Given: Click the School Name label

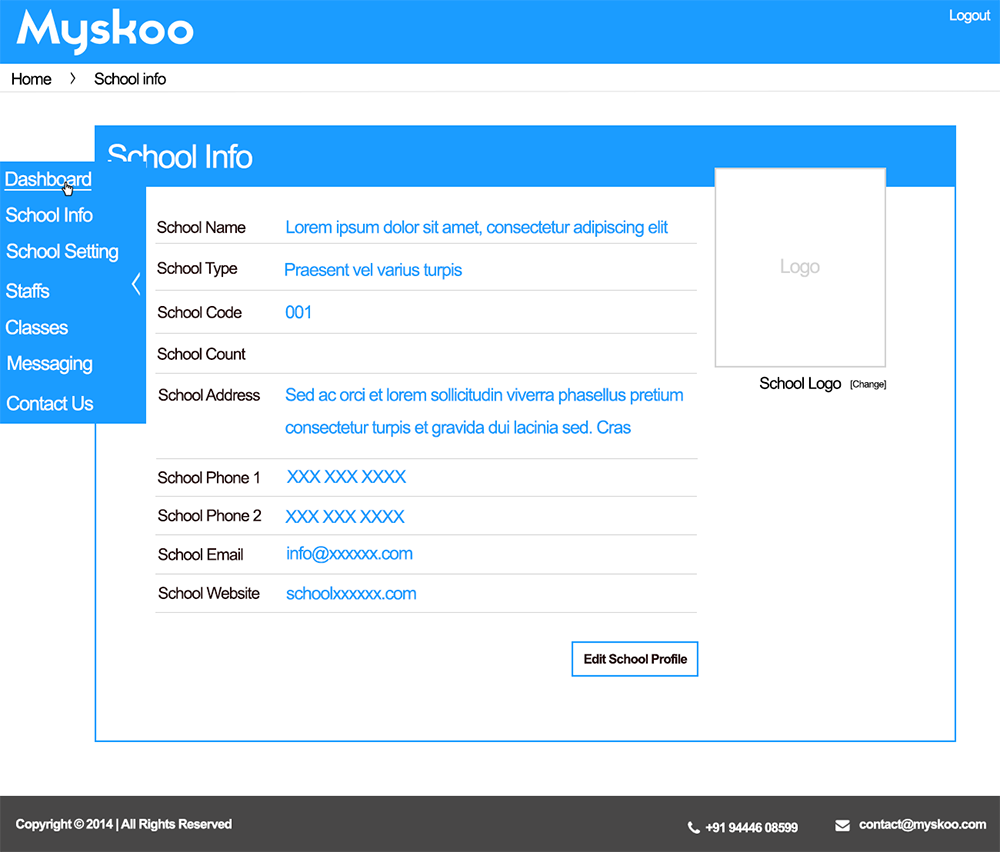Looking at the screenshot, I should point(201,228).
